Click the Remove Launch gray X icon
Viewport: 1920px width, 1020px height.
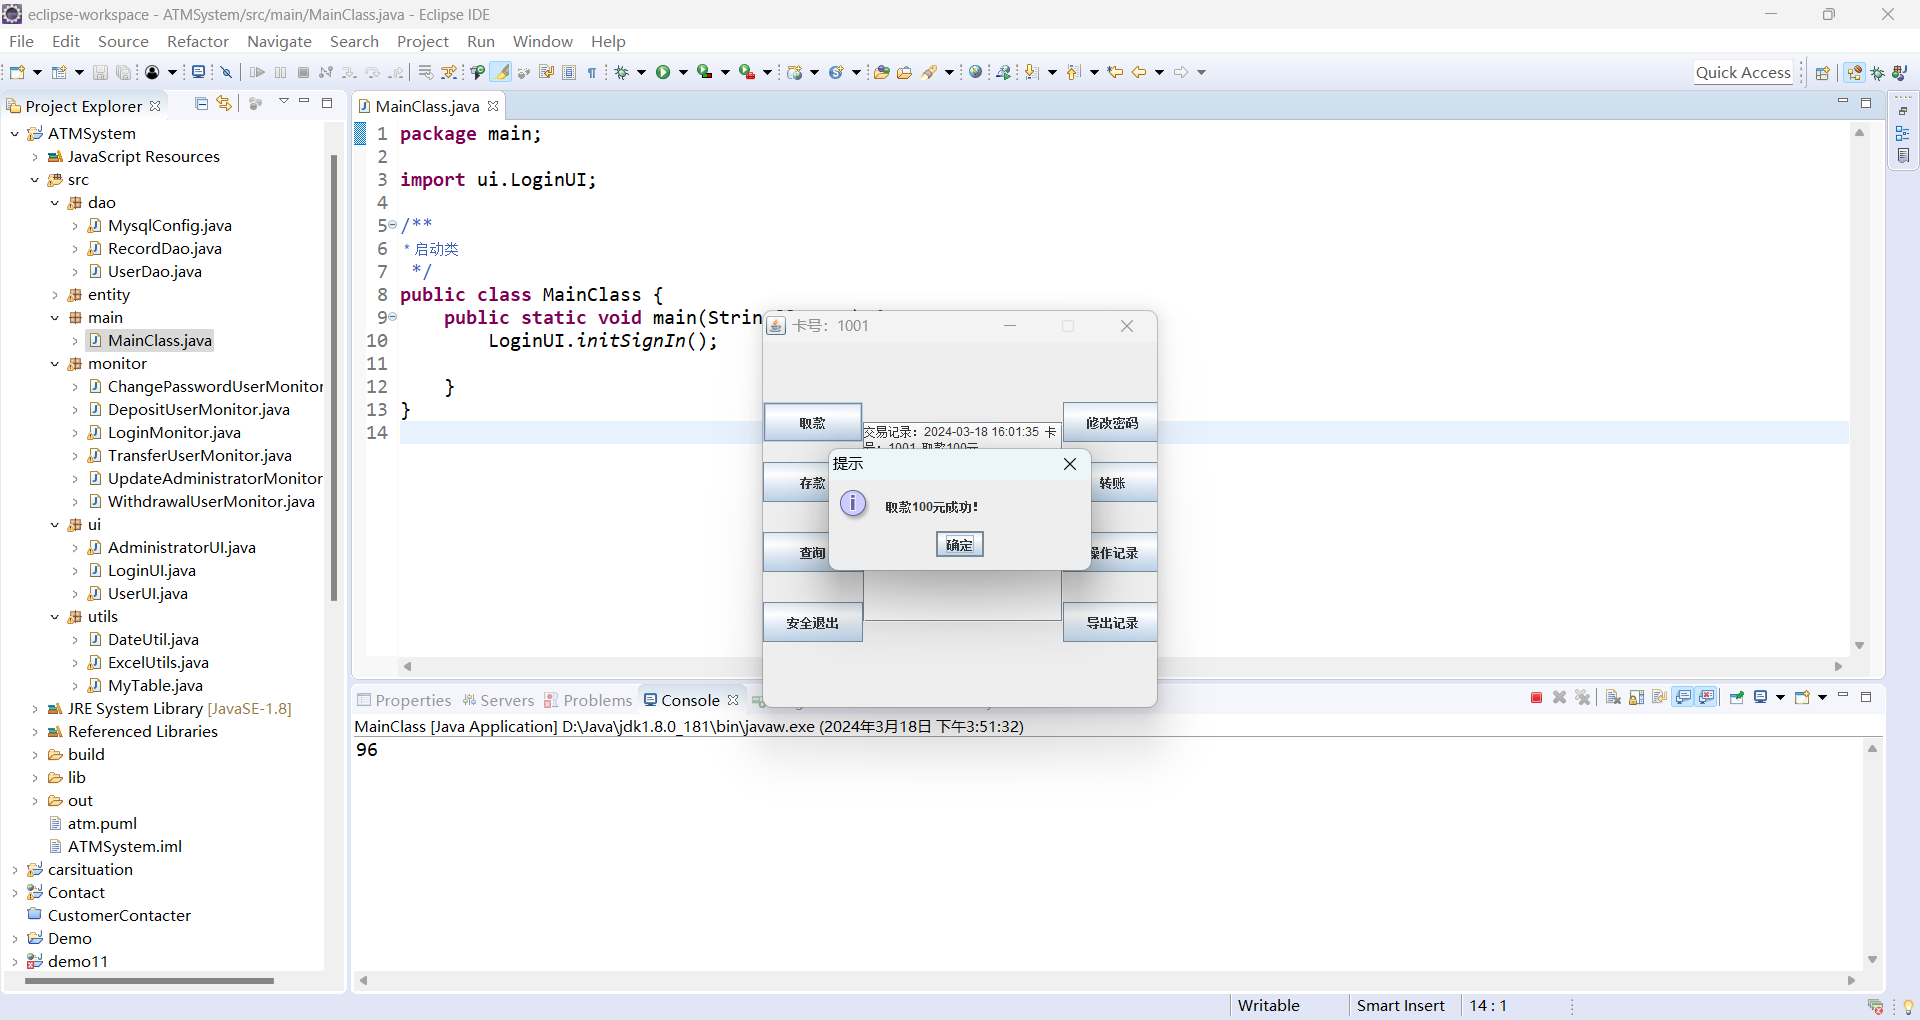[x=1559, y=697]
